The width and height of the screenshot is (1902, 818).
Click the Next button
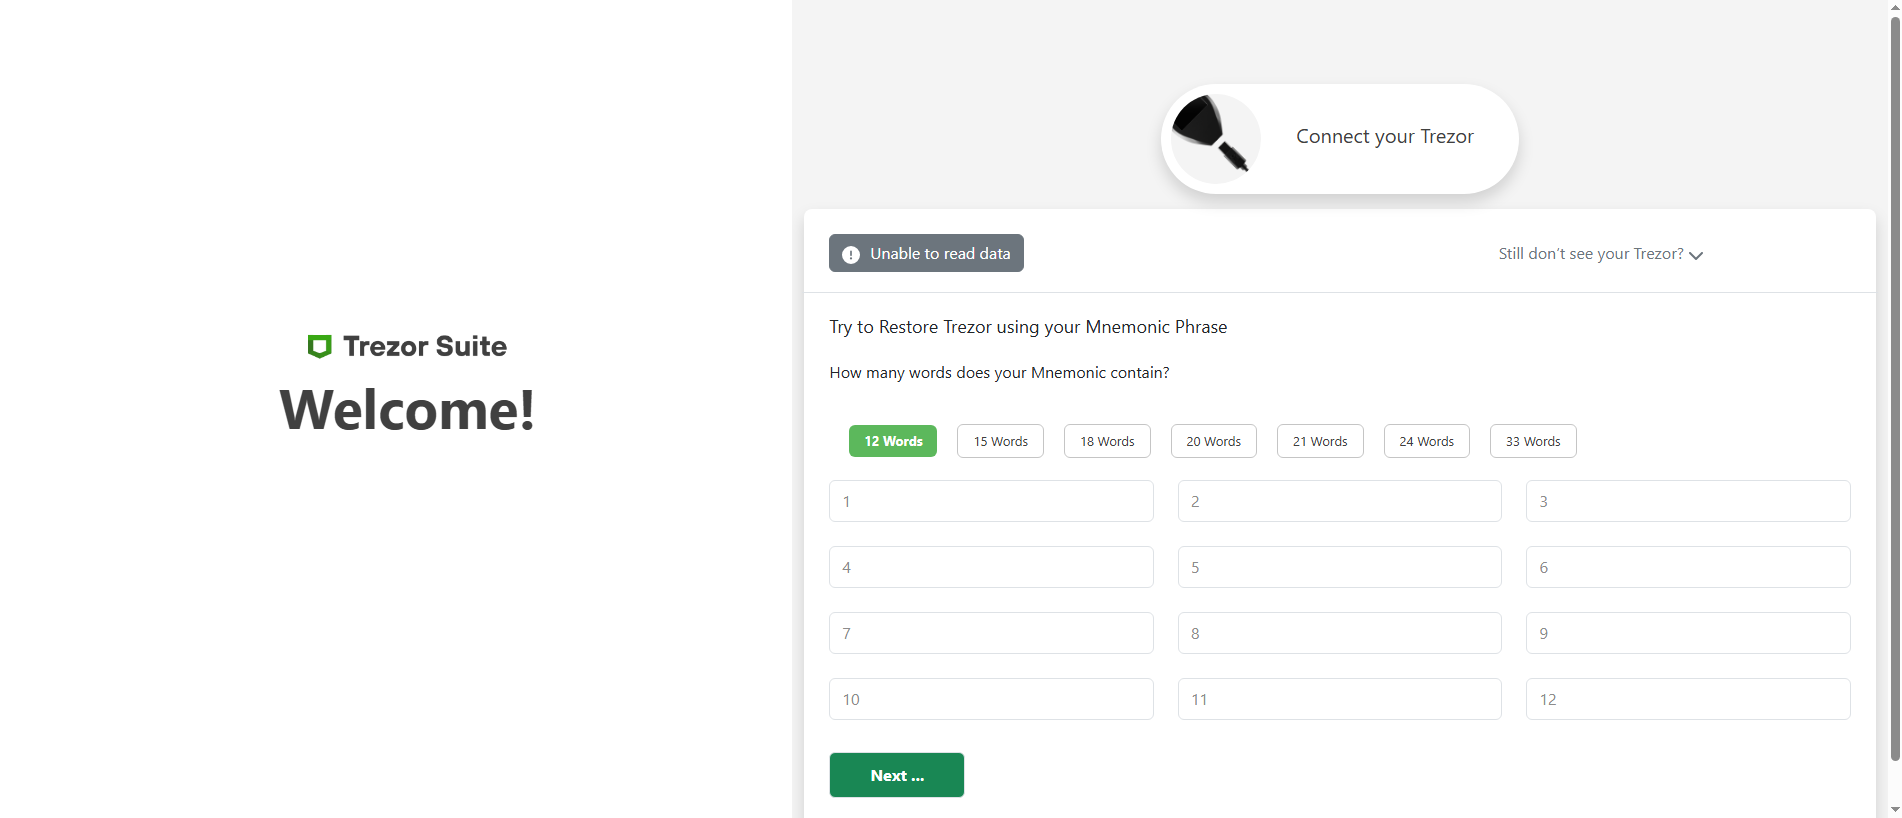(897, 775)
